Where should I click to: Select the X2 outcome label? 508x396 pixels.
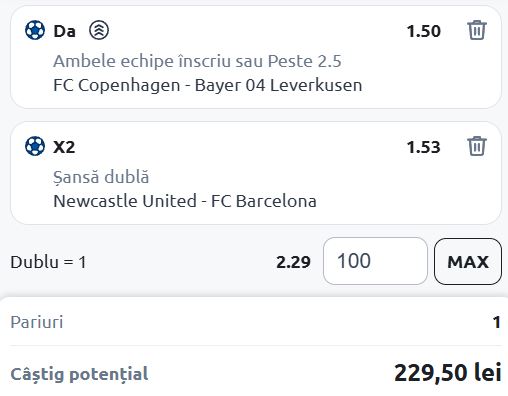(64, 147)
